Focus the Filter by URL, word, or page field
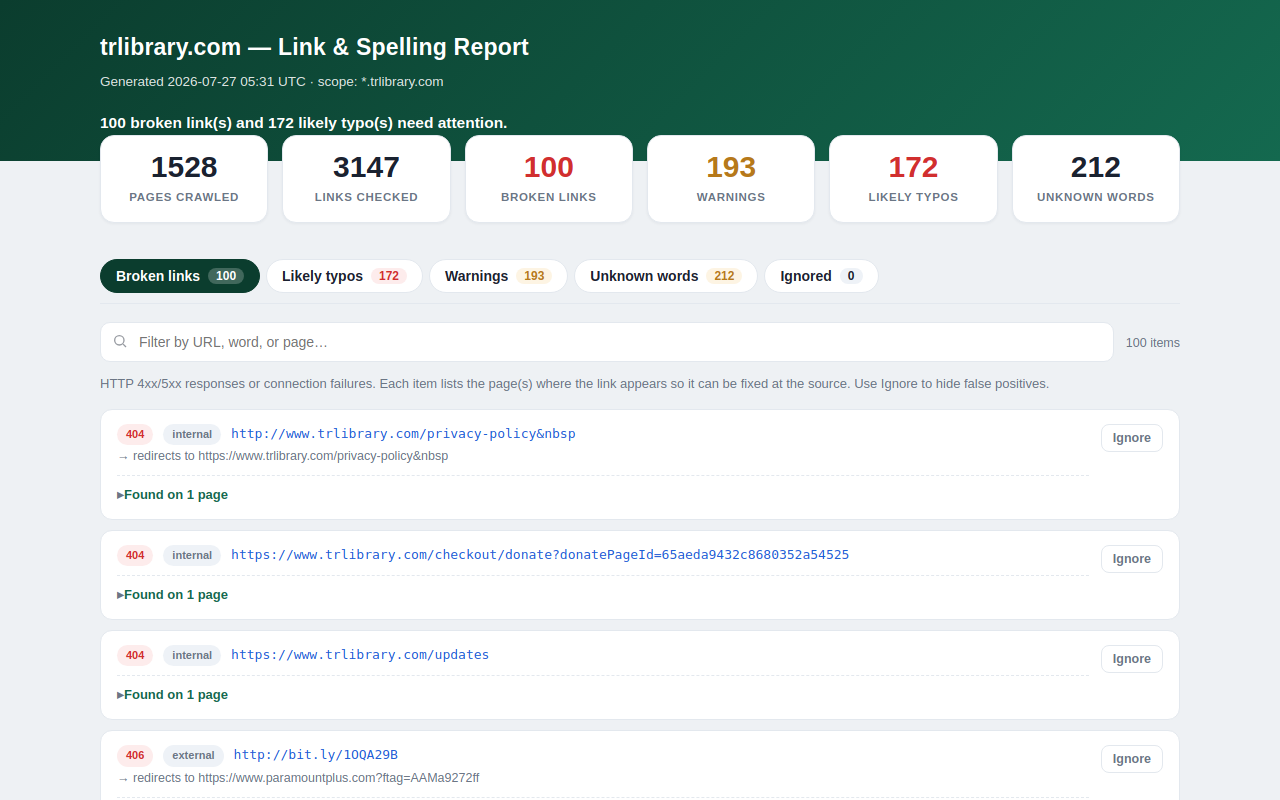Image resolution: width=1280 pixels, height=800 pixels. (x=607, y=342)
